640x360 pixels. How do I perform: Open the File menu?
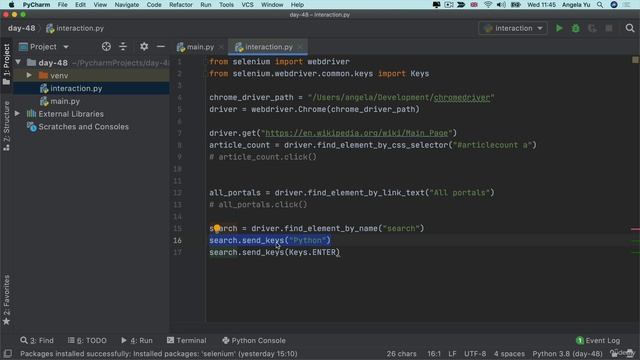coord(62,4)
